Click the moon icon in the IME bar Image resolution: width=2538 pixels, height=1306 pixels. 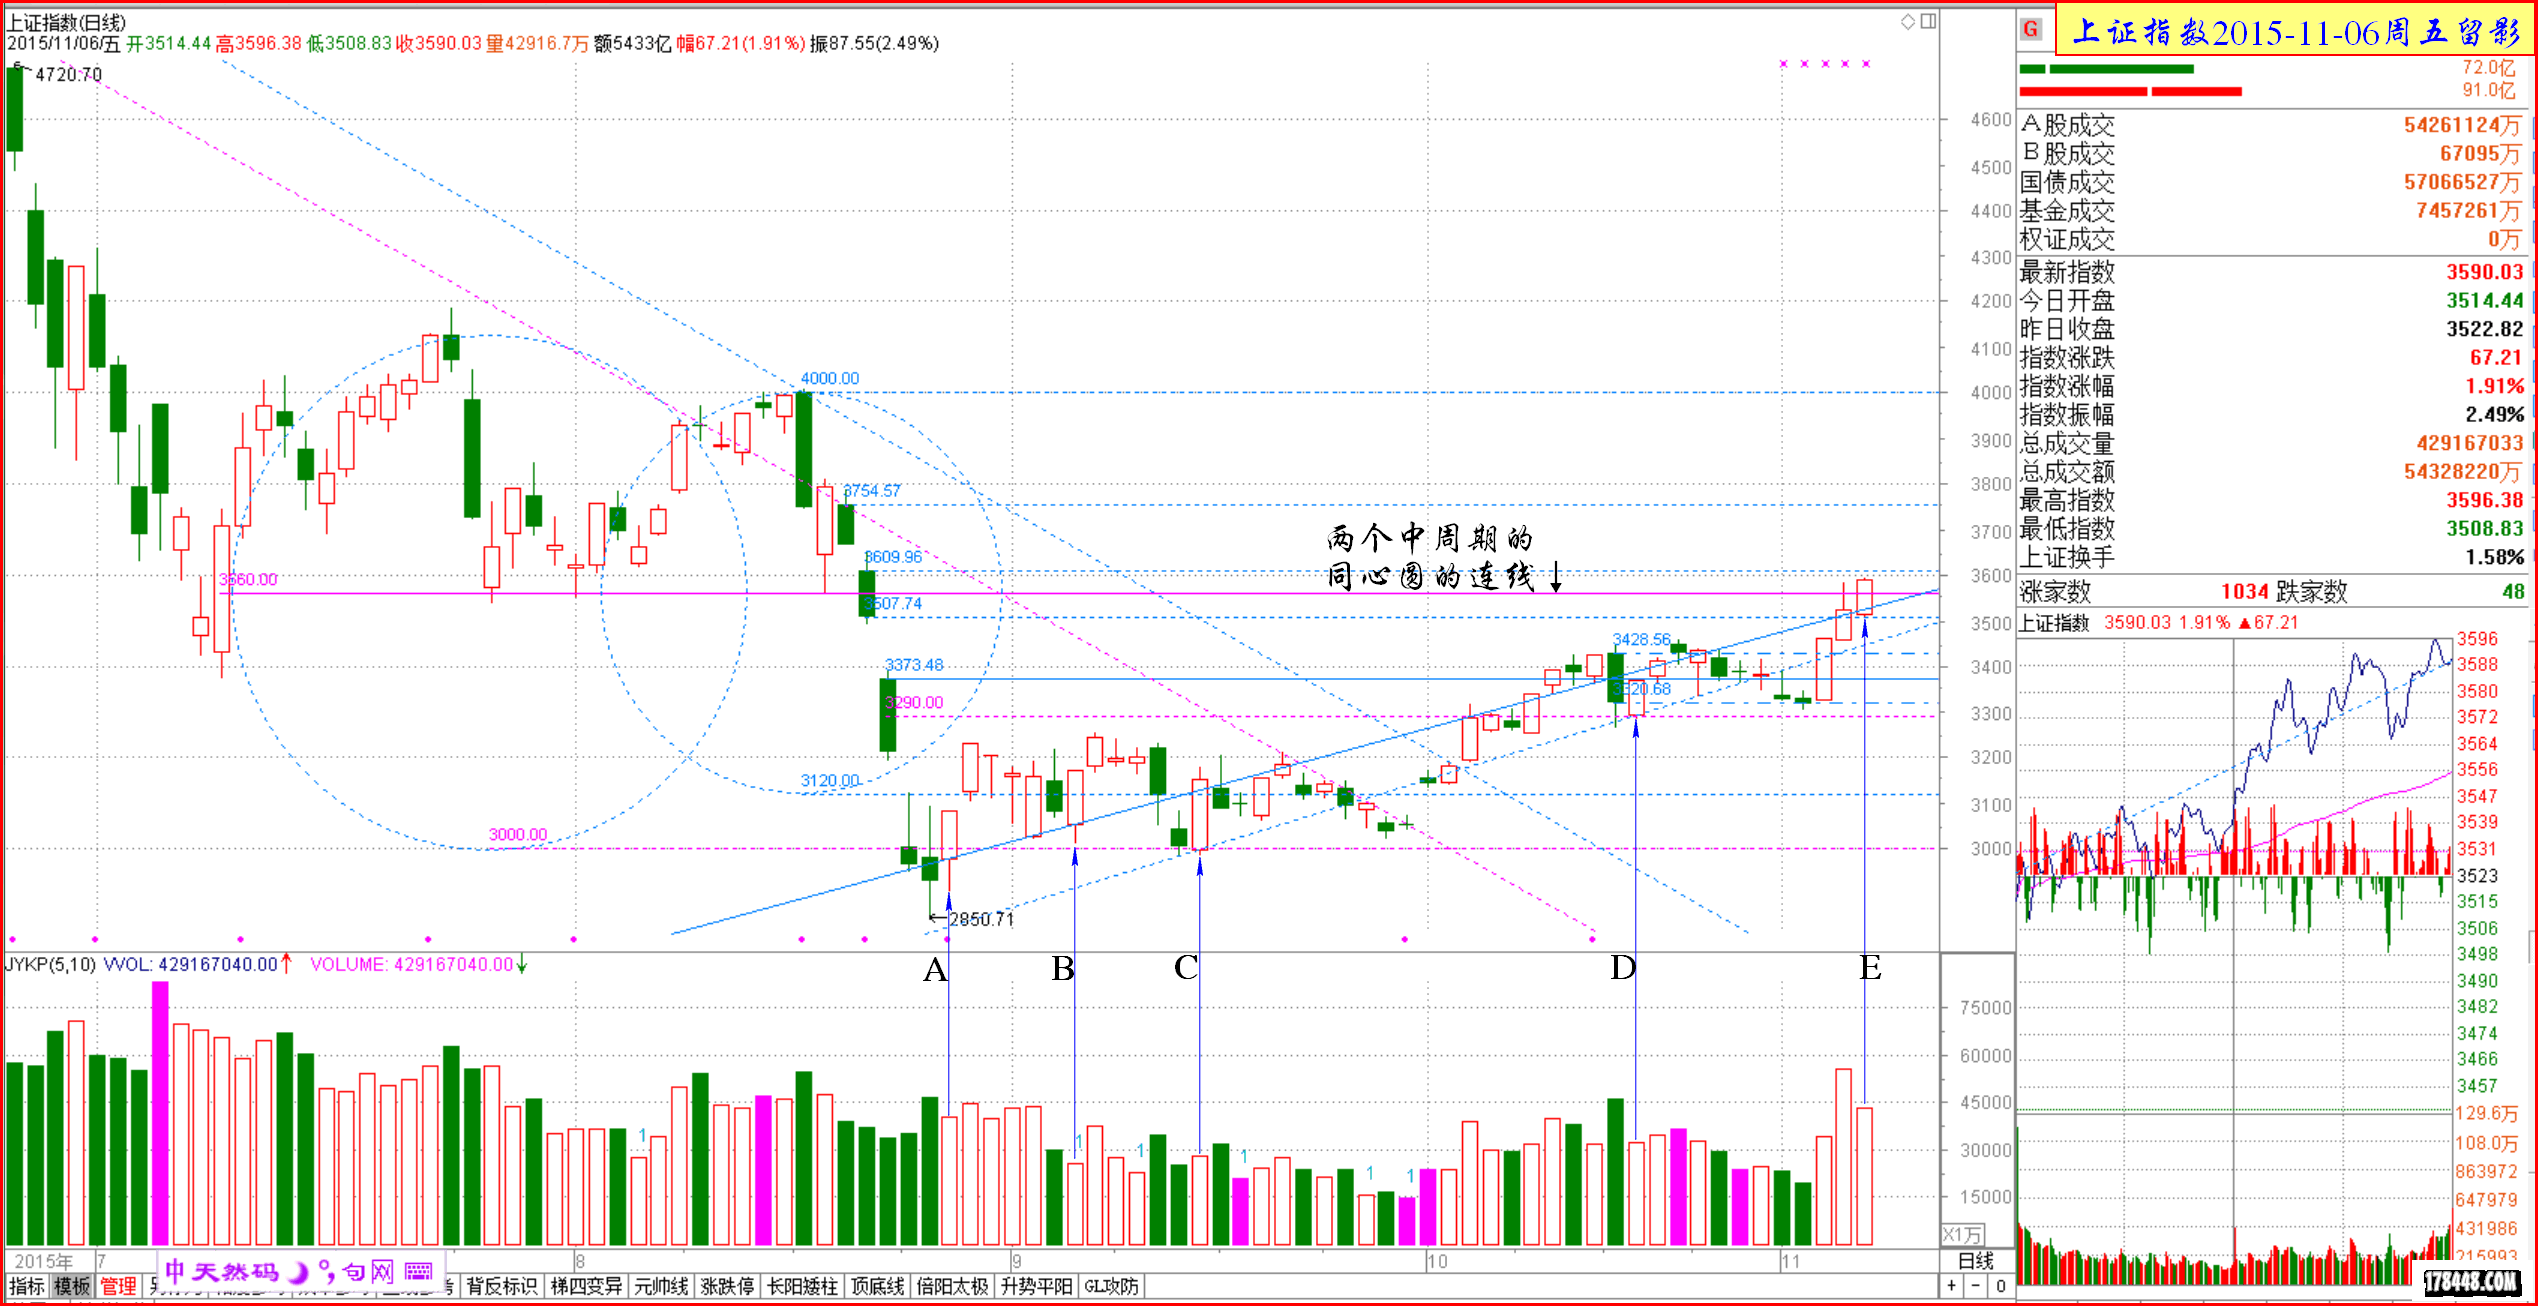(298, 1271)
